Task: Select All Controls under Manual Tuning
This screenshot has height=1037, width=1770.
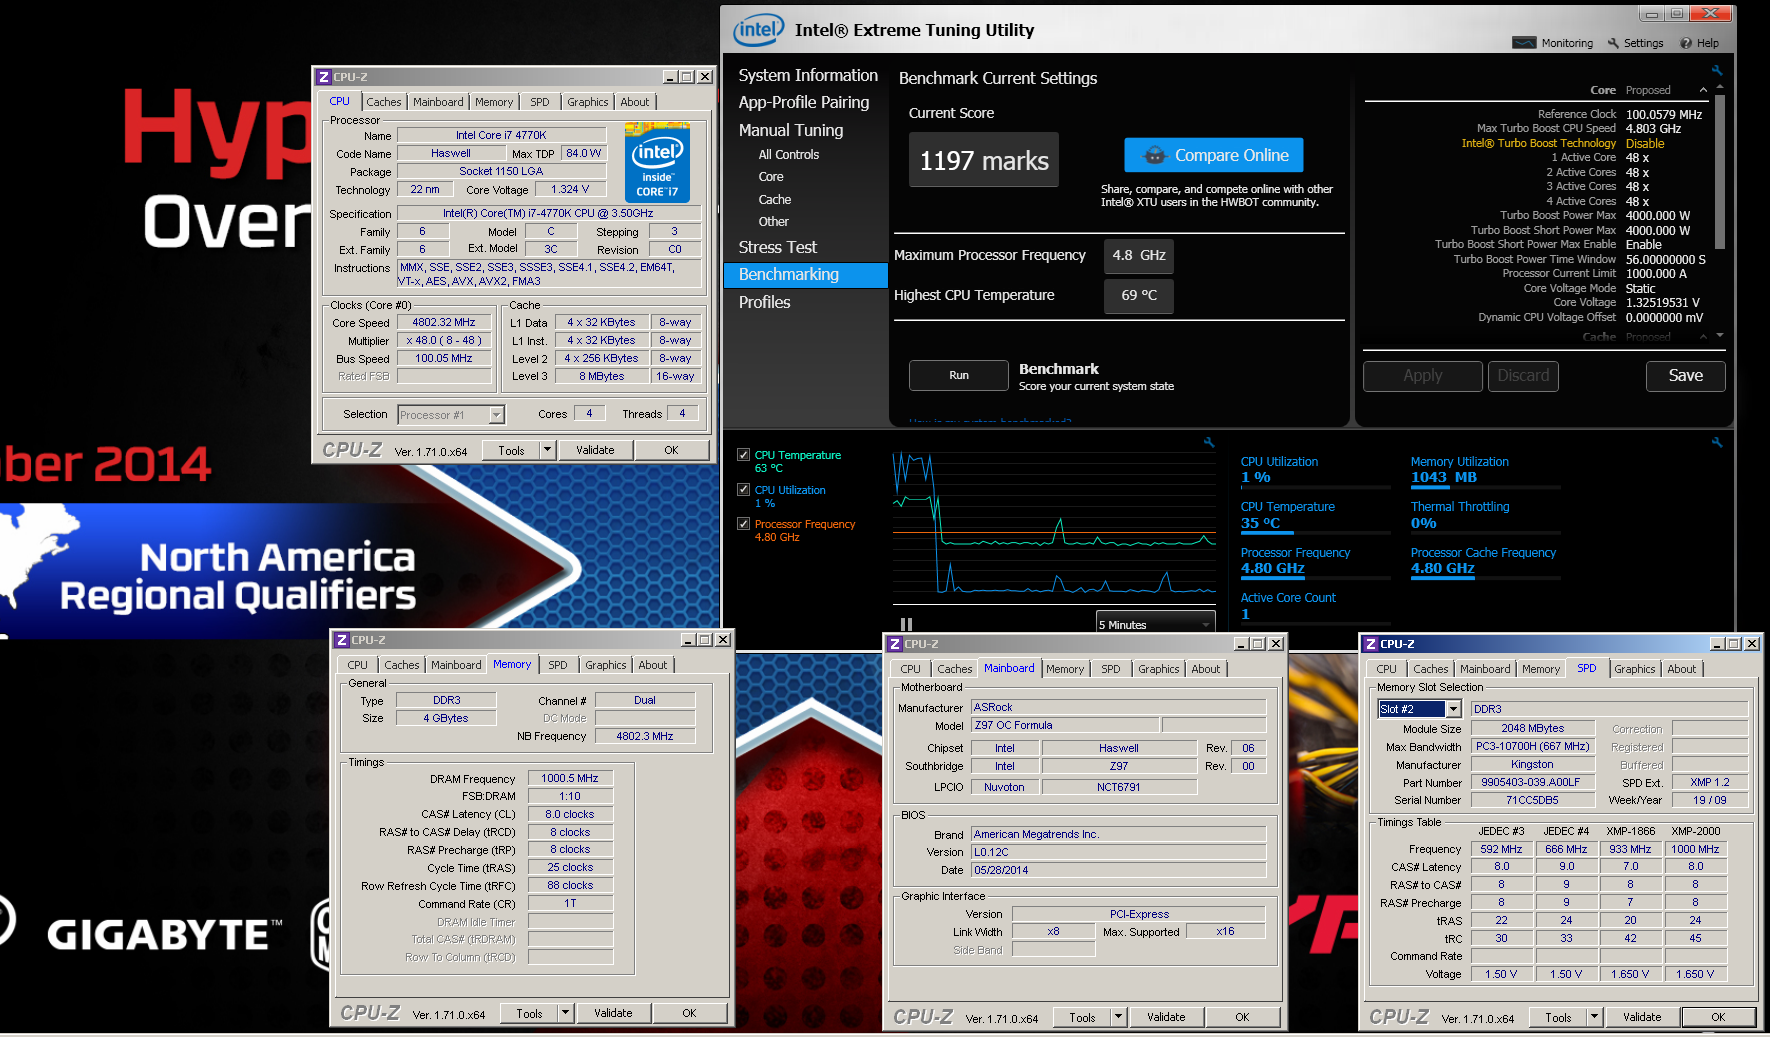Action: [x=789, y=154]
